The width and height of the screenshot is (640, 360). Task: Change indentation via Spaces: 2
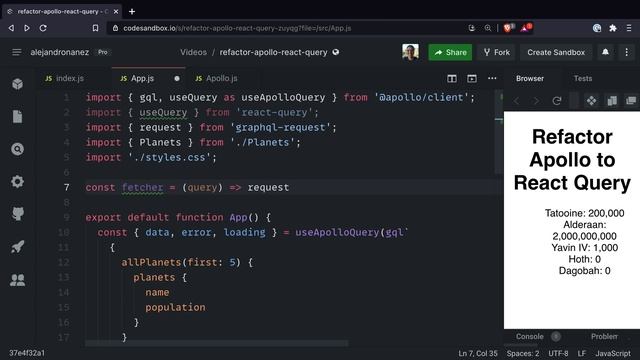(x=523, y=353)
